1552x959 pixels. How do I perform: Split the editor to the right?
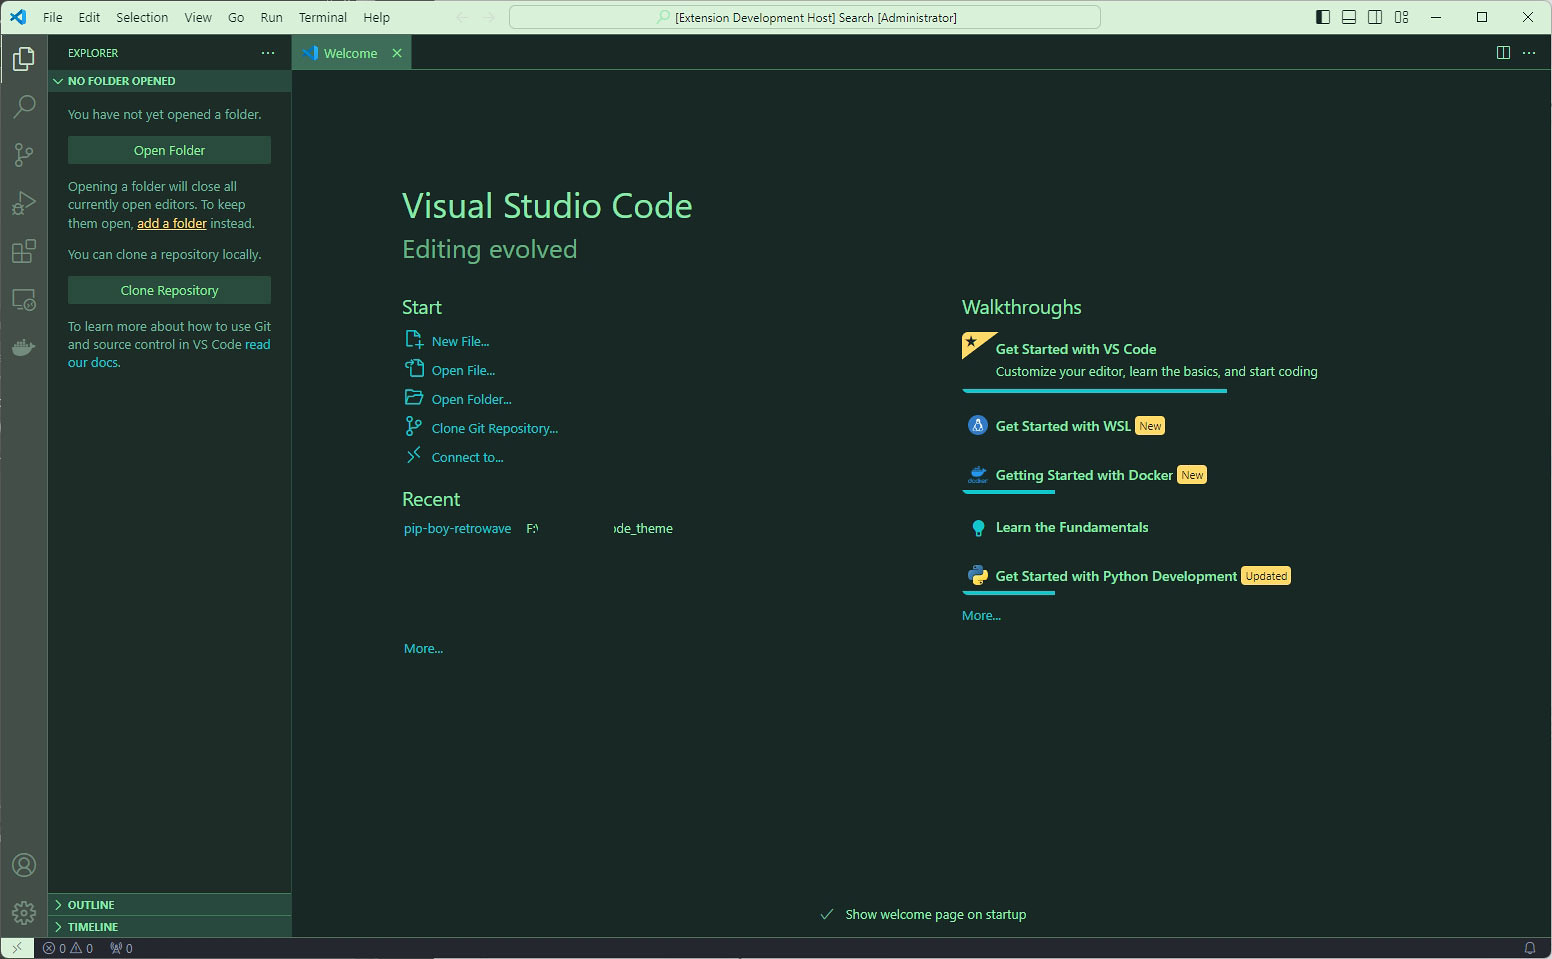pos(1503,53)
